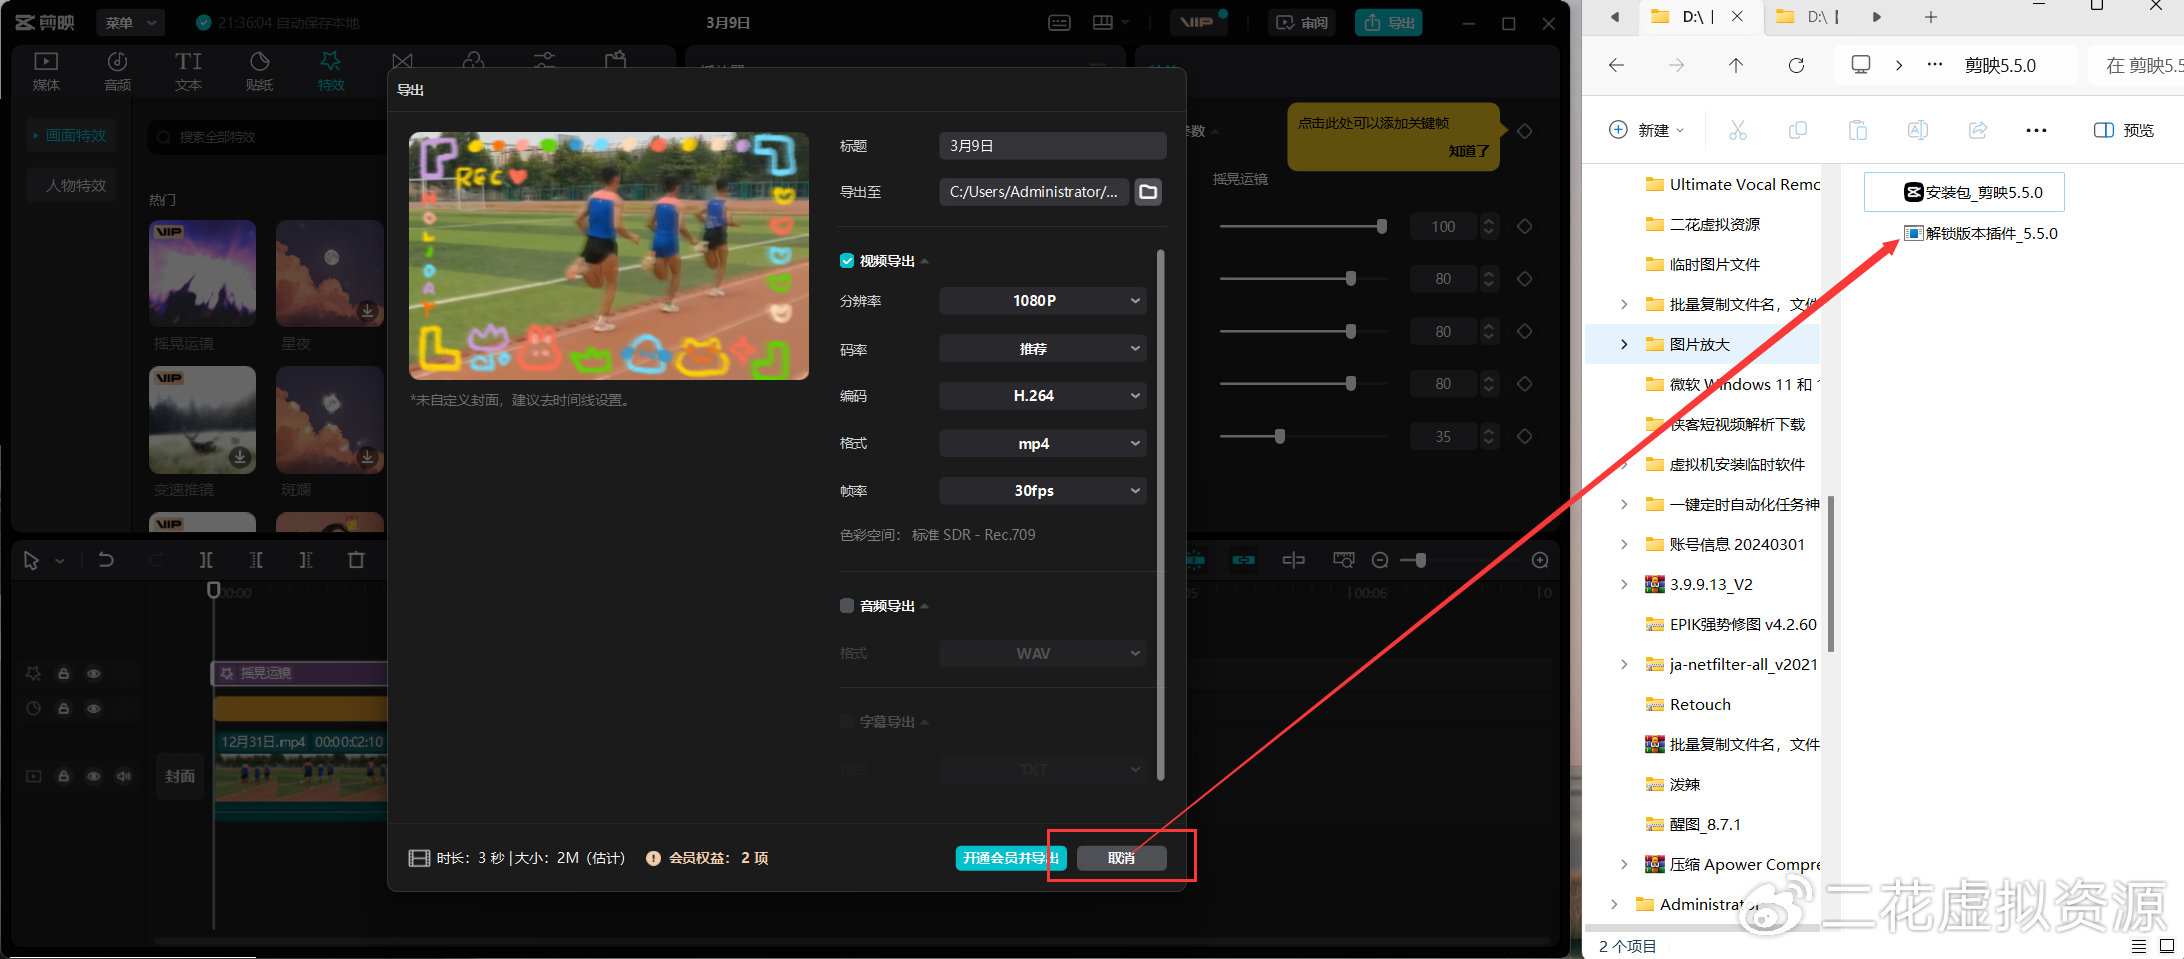Expand the 账号信息 20240301 folder in tree

pyautogui.click(x=1624, y=544)
